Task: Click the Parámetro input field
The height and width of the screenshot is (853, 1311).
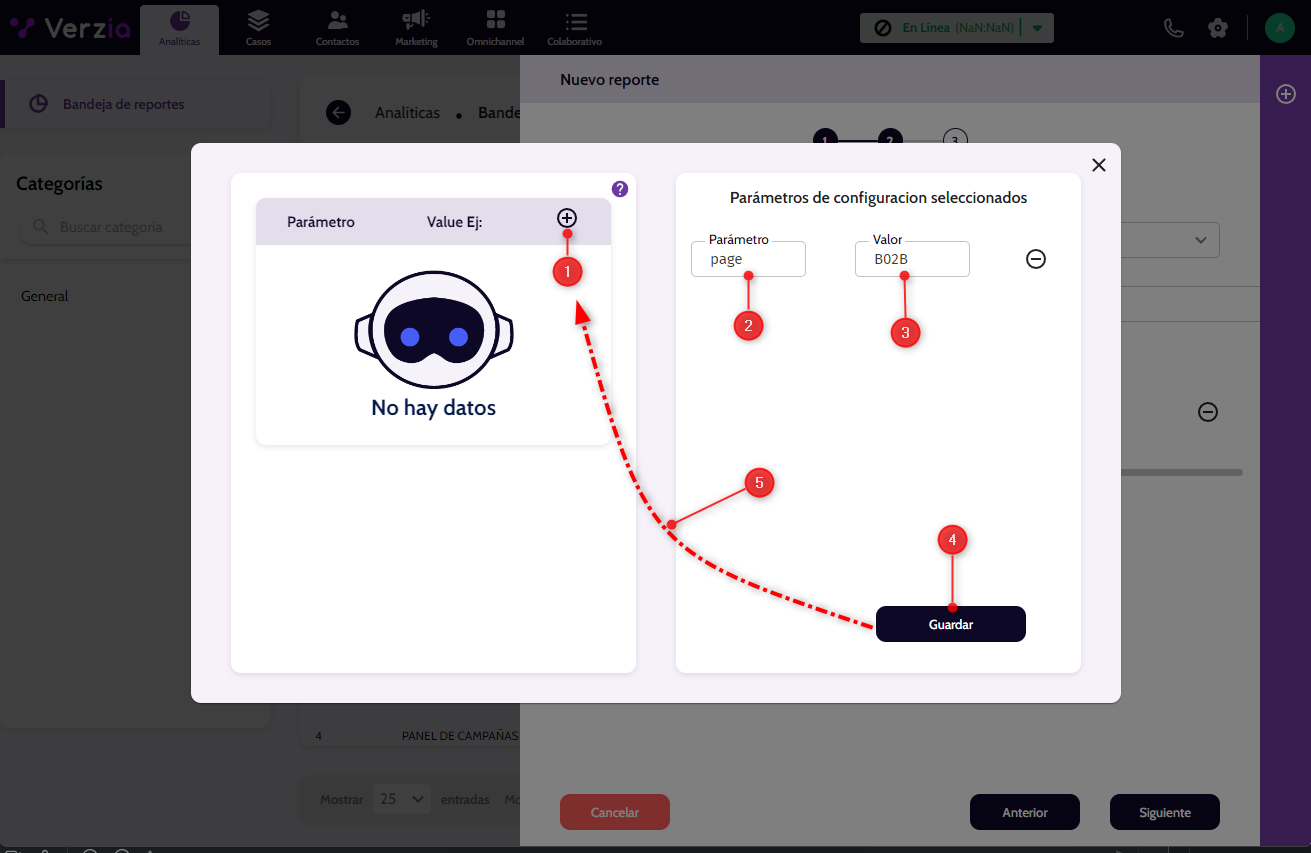Action: click(x=748, y=260)
